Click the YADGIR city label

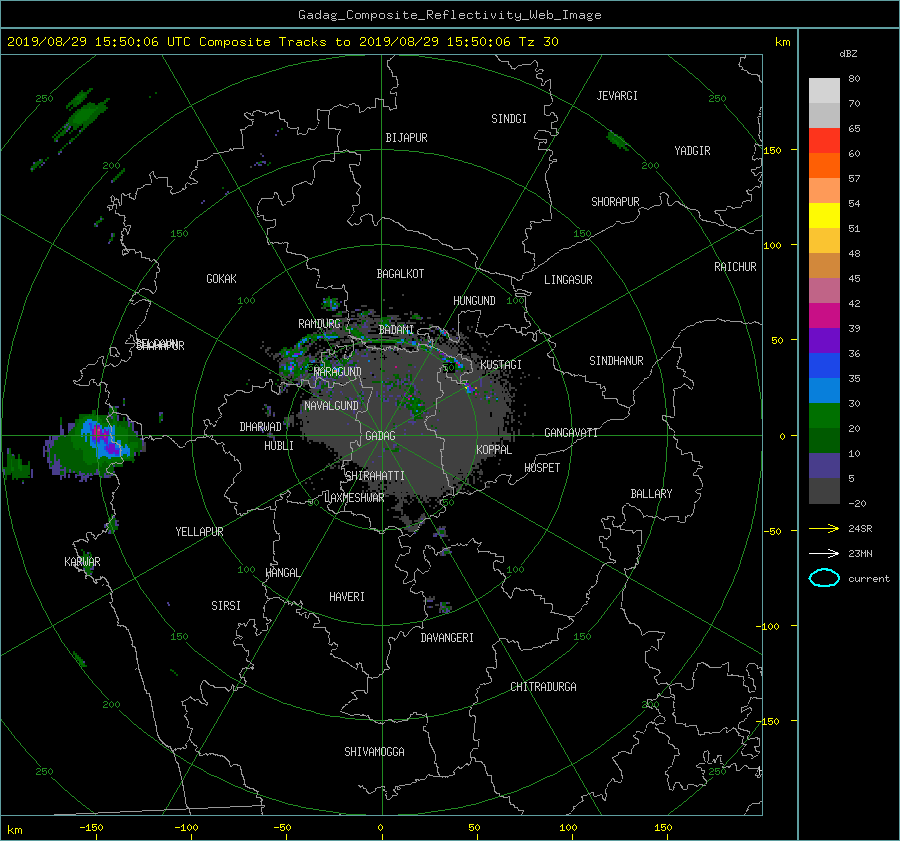(692, 150)
